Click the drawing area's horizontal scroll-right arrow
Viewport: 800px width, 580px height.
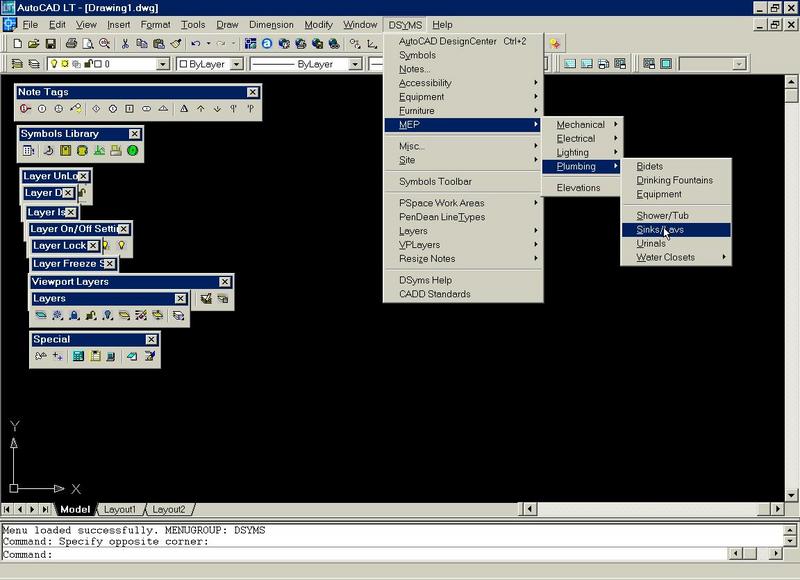point(778,509)
